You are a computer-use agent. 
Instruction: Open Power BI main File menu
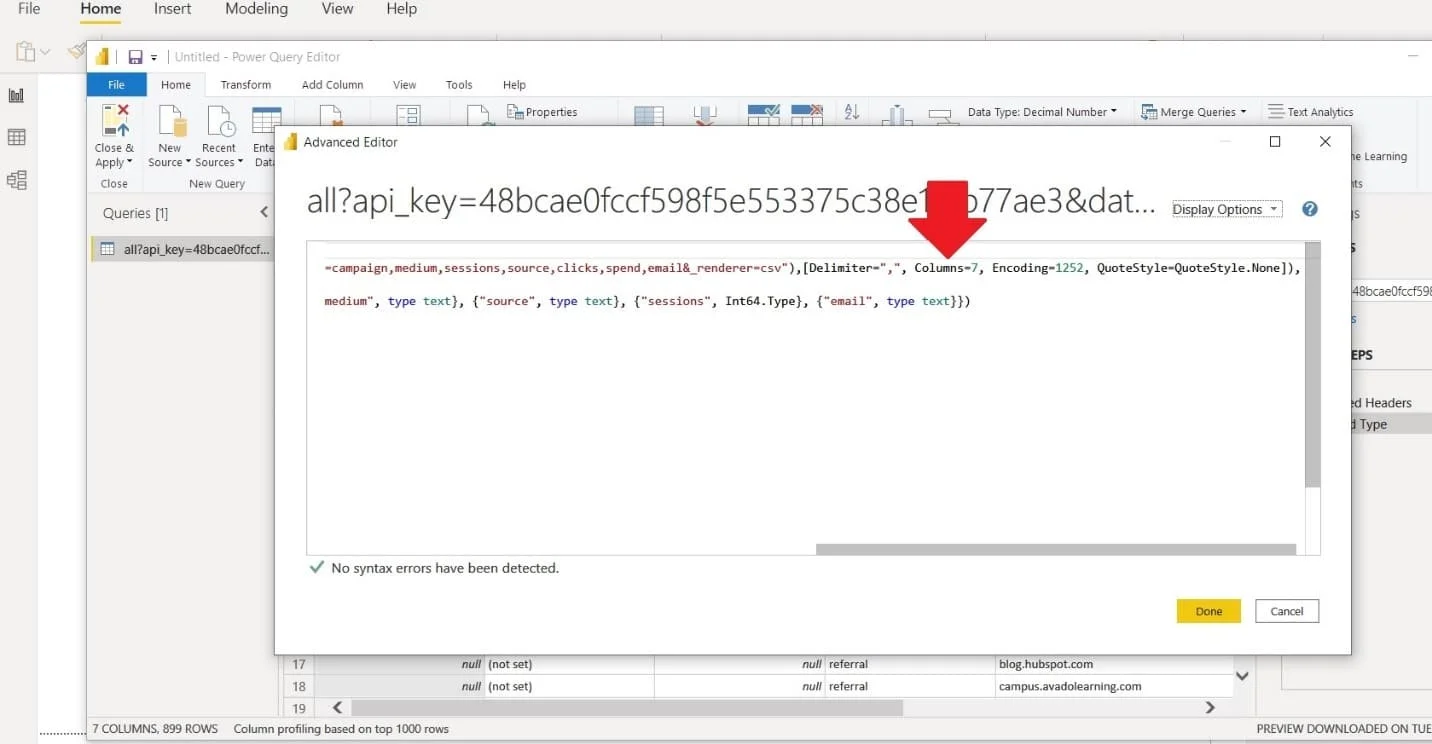click(x=30, y=9)
